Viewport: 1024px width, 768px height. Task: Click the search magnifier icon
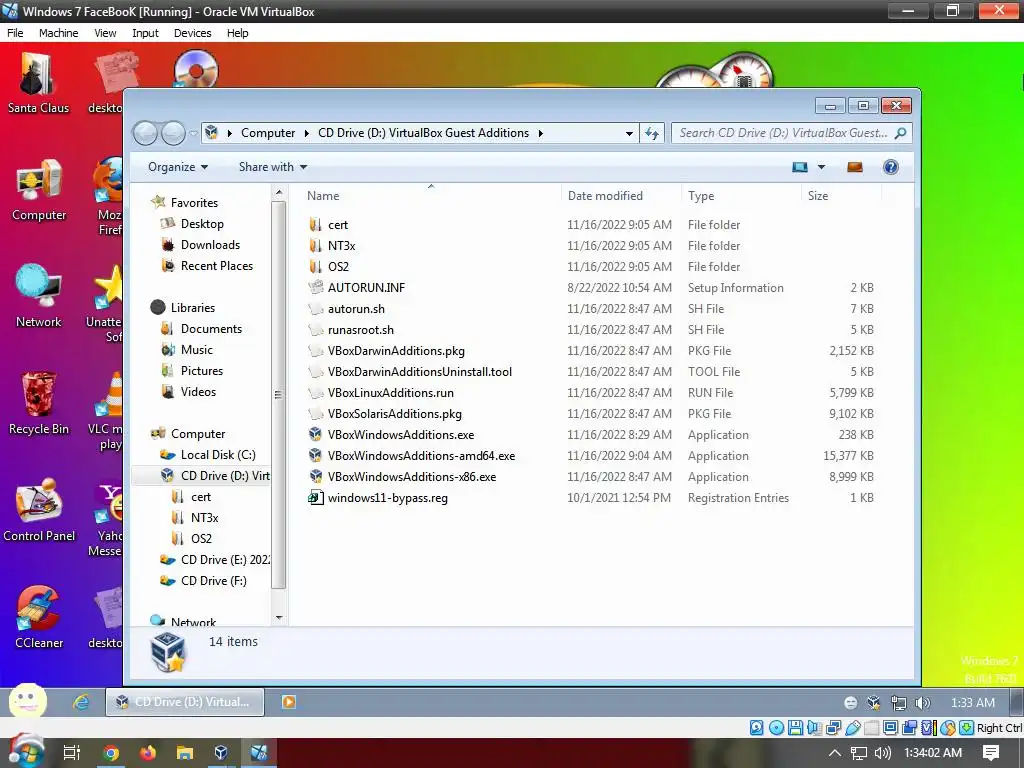coord(900,133)
